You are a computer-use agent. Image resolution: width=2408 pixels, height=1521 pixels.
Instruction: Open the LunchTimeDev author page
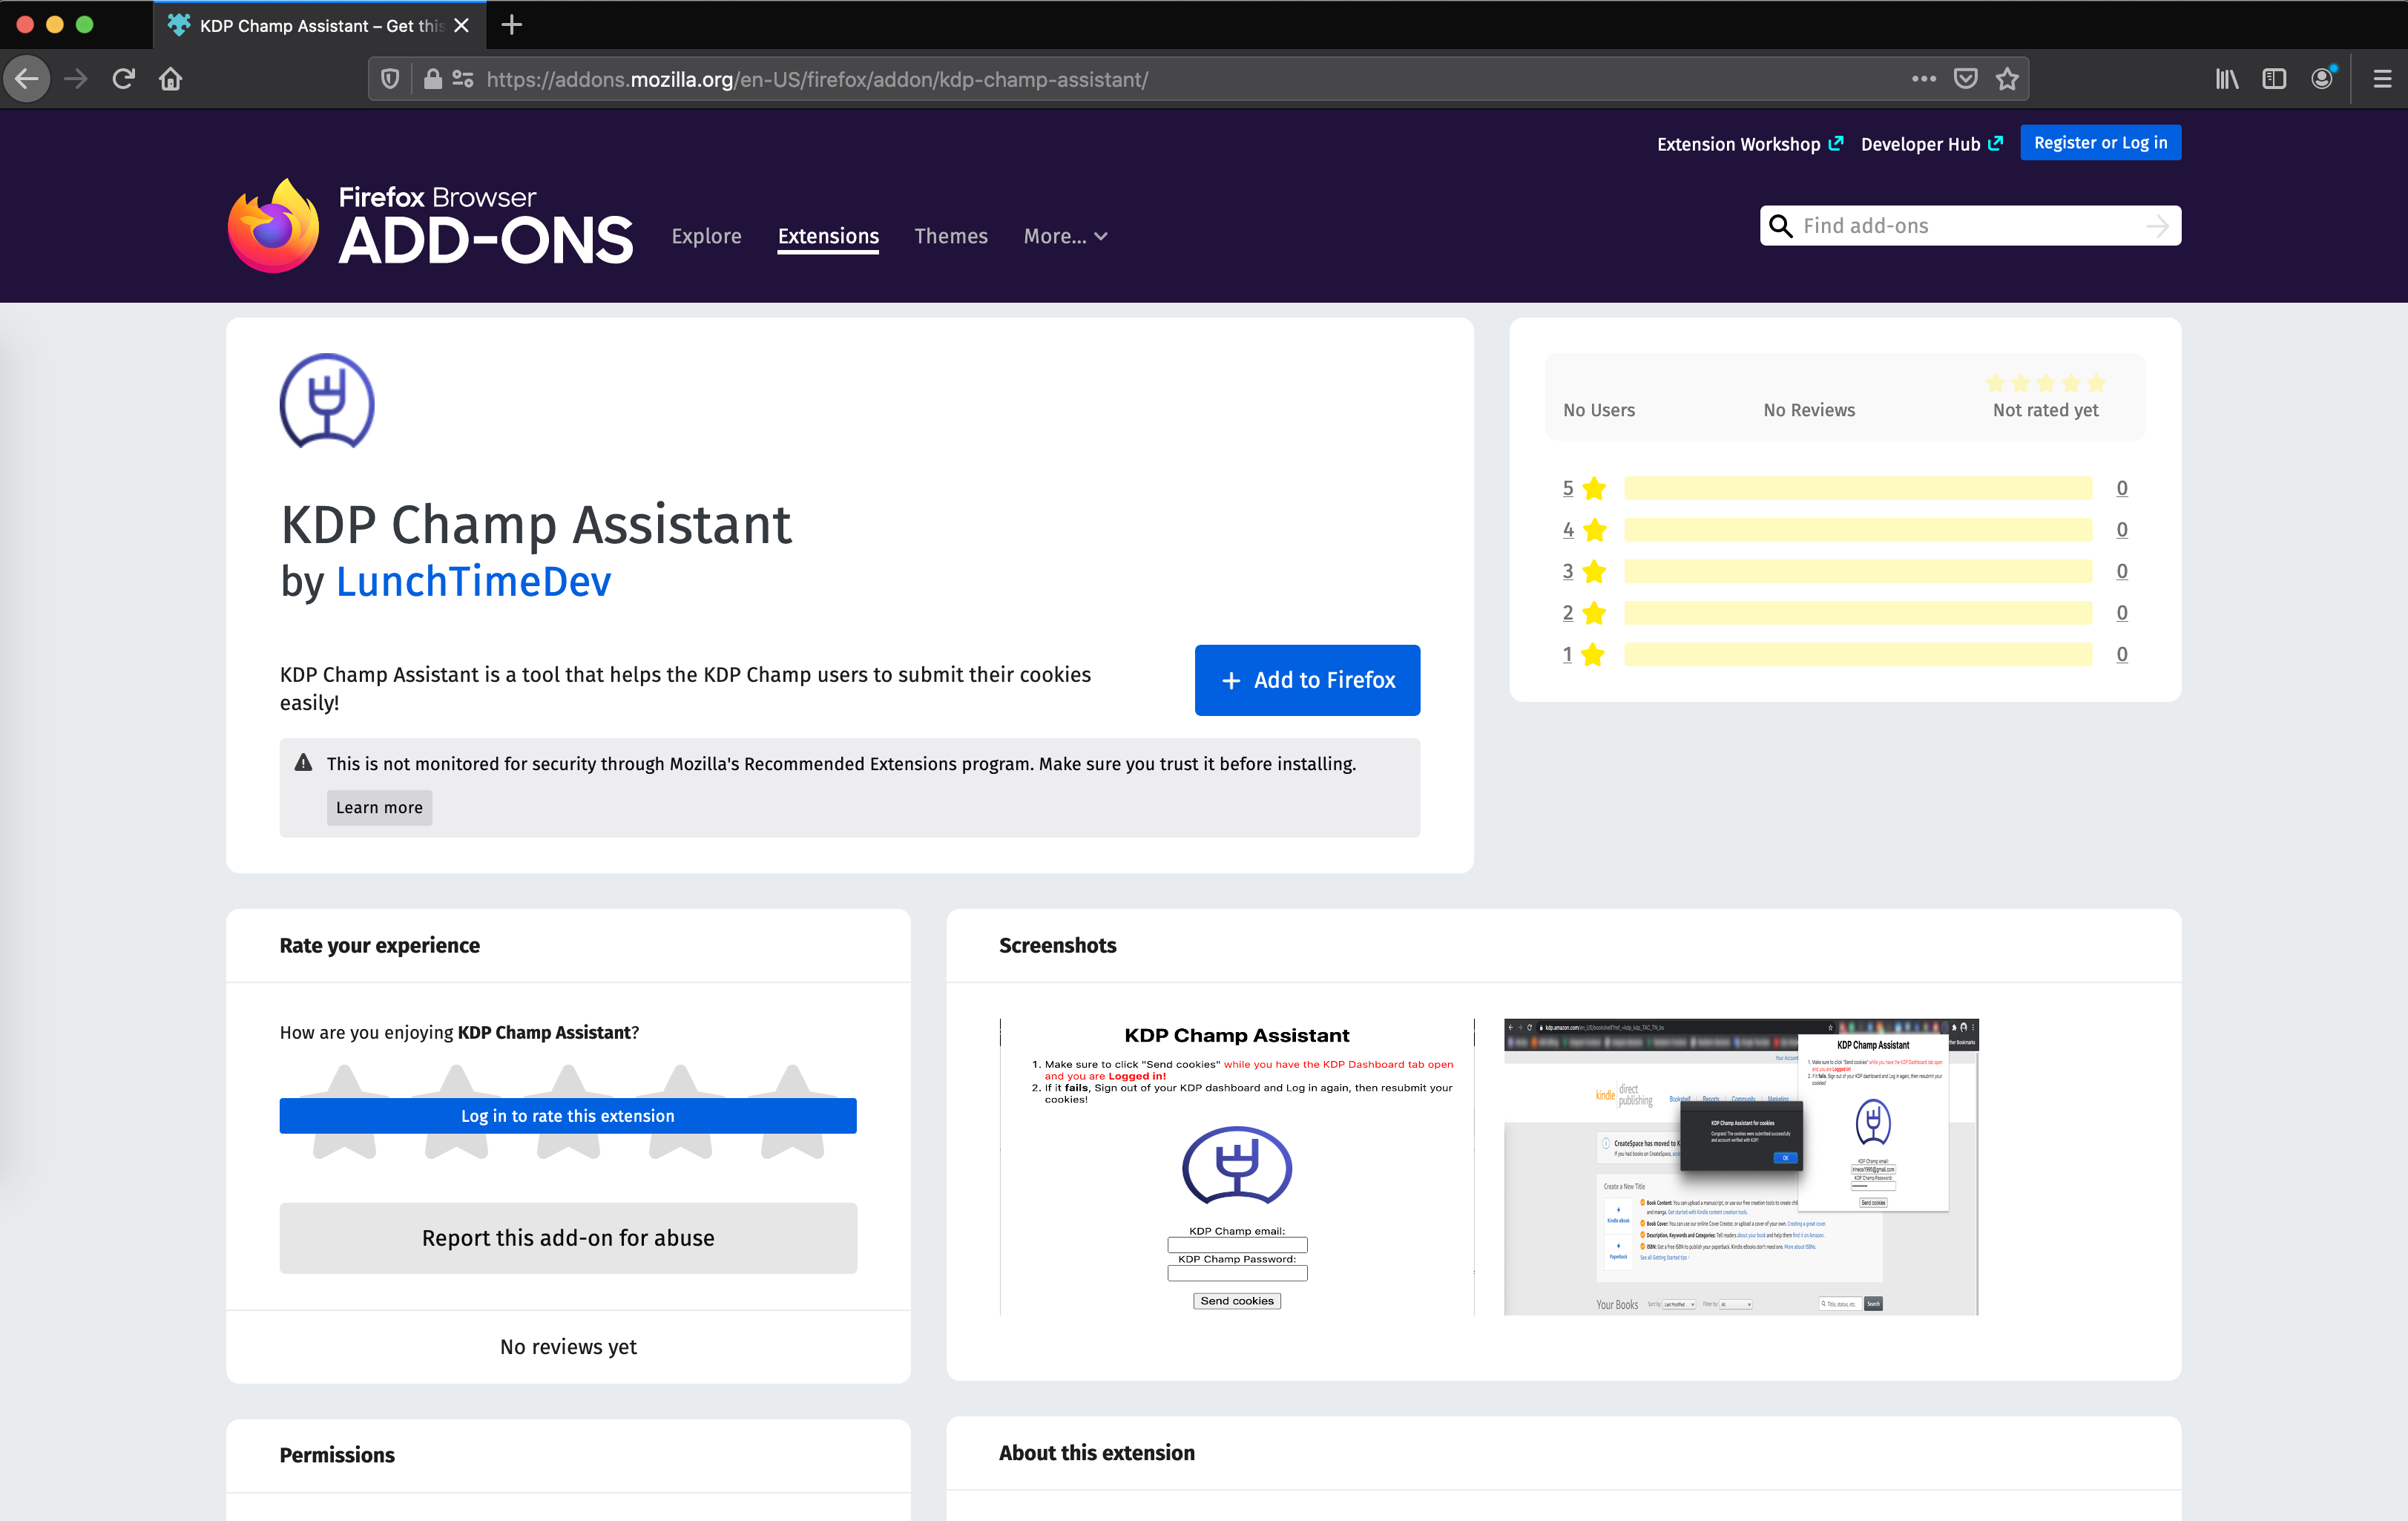[x=473, y=581]
